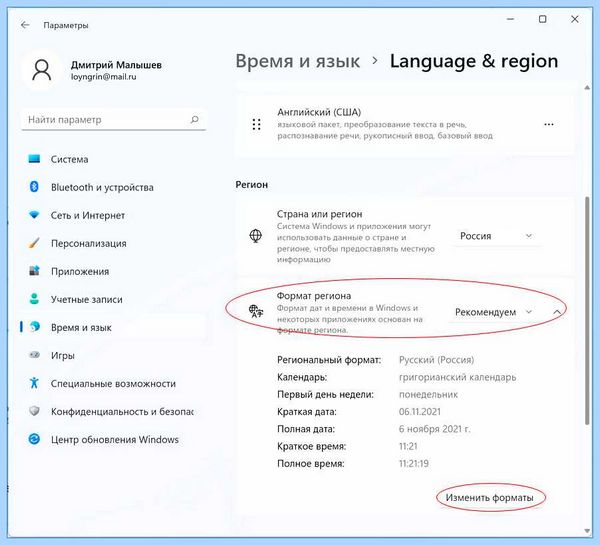Screen dimensions: 600x545
Task: Maximize the Параметры window
Action: [542, 19]
